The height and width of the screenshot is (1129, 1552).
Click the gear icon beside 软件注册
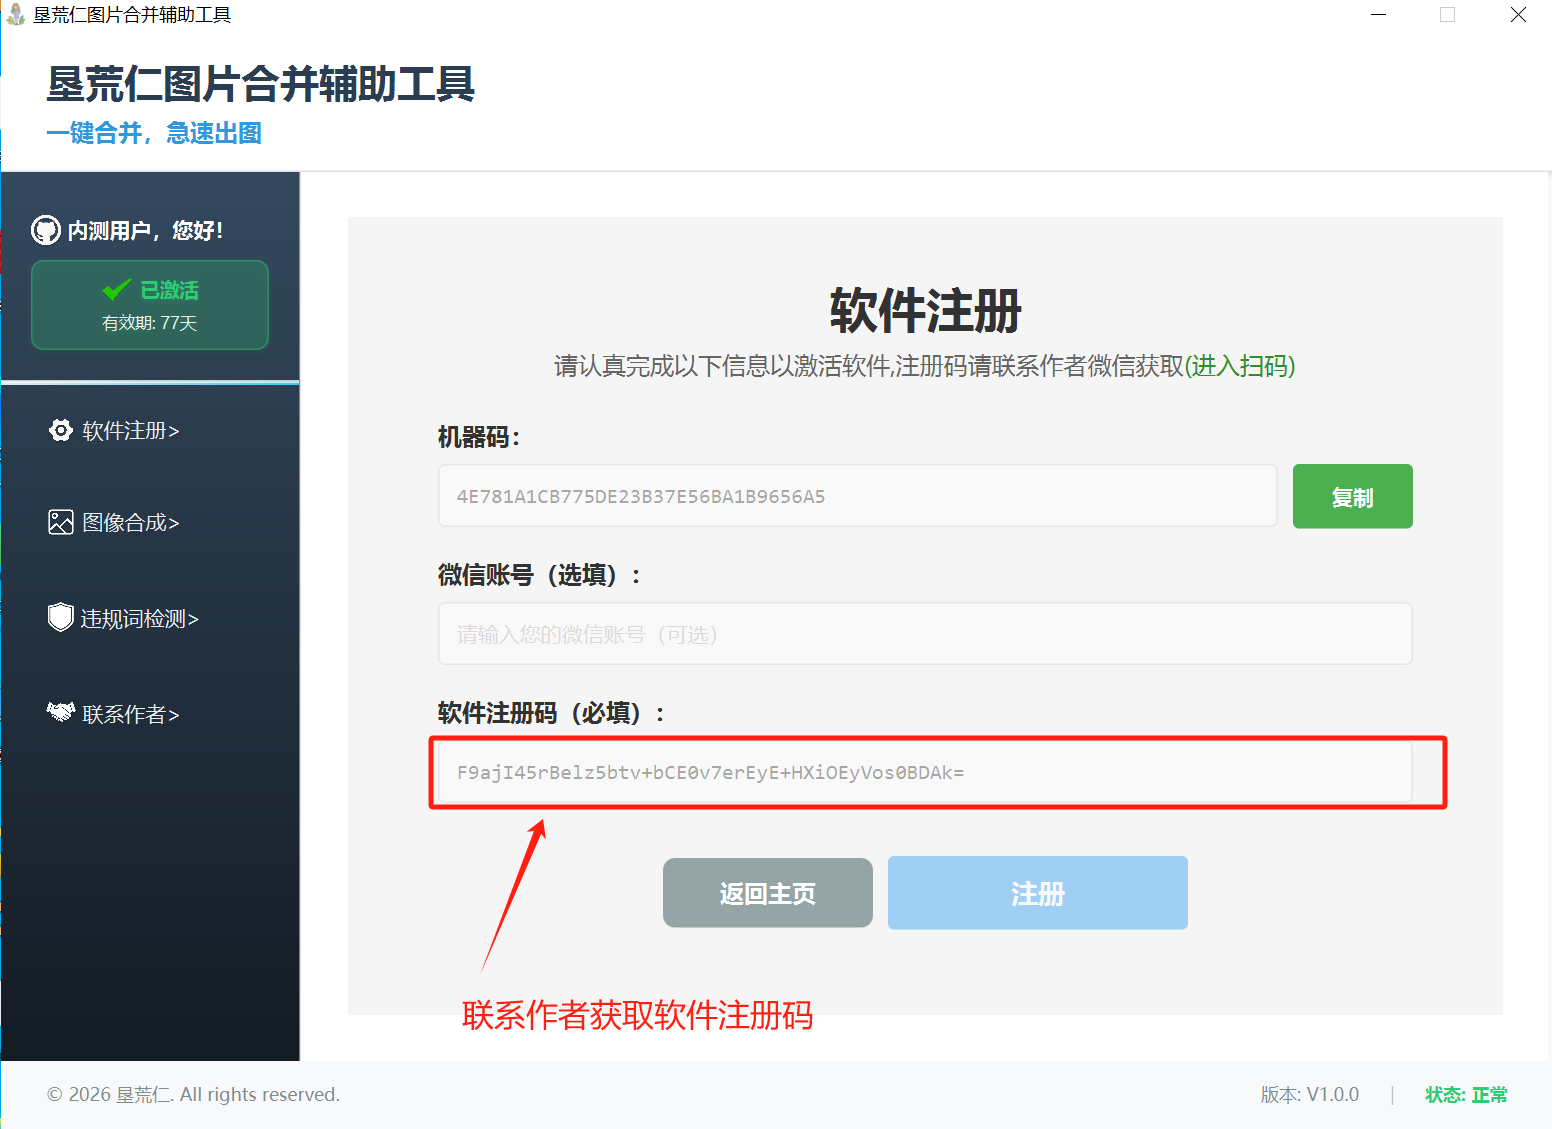(x=61, y=430)
